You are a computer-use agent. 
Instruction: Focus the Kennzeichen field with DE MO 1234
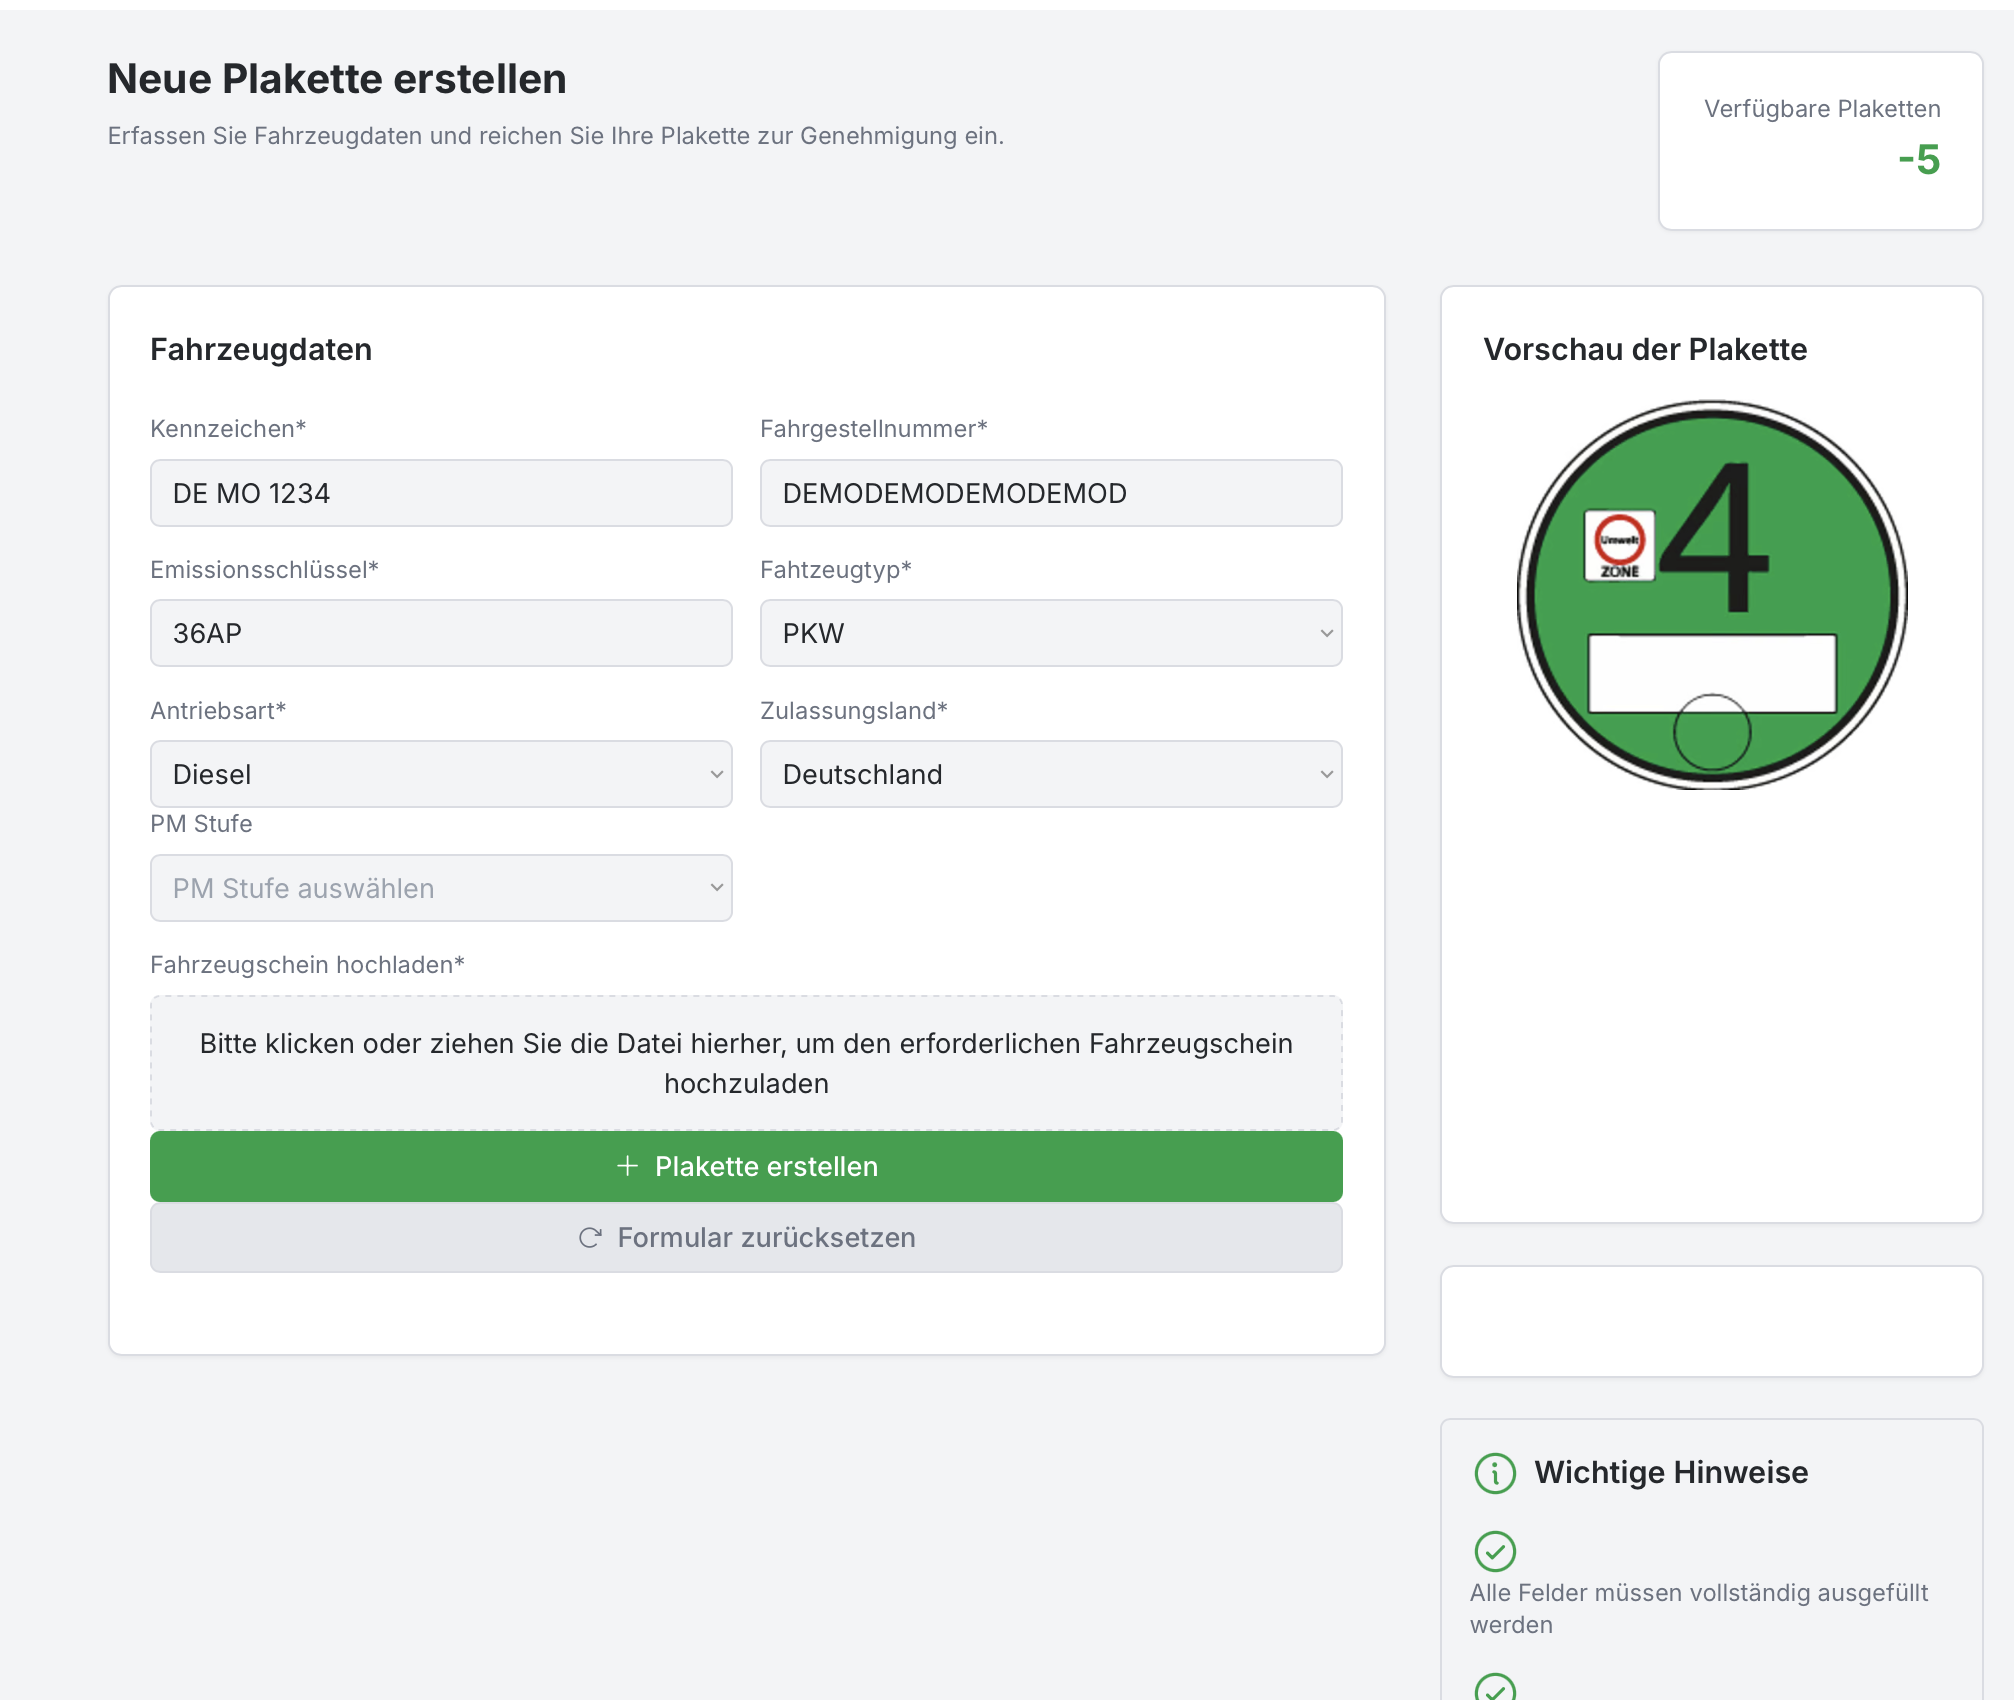pyautogui.click(x=440, y=493)
